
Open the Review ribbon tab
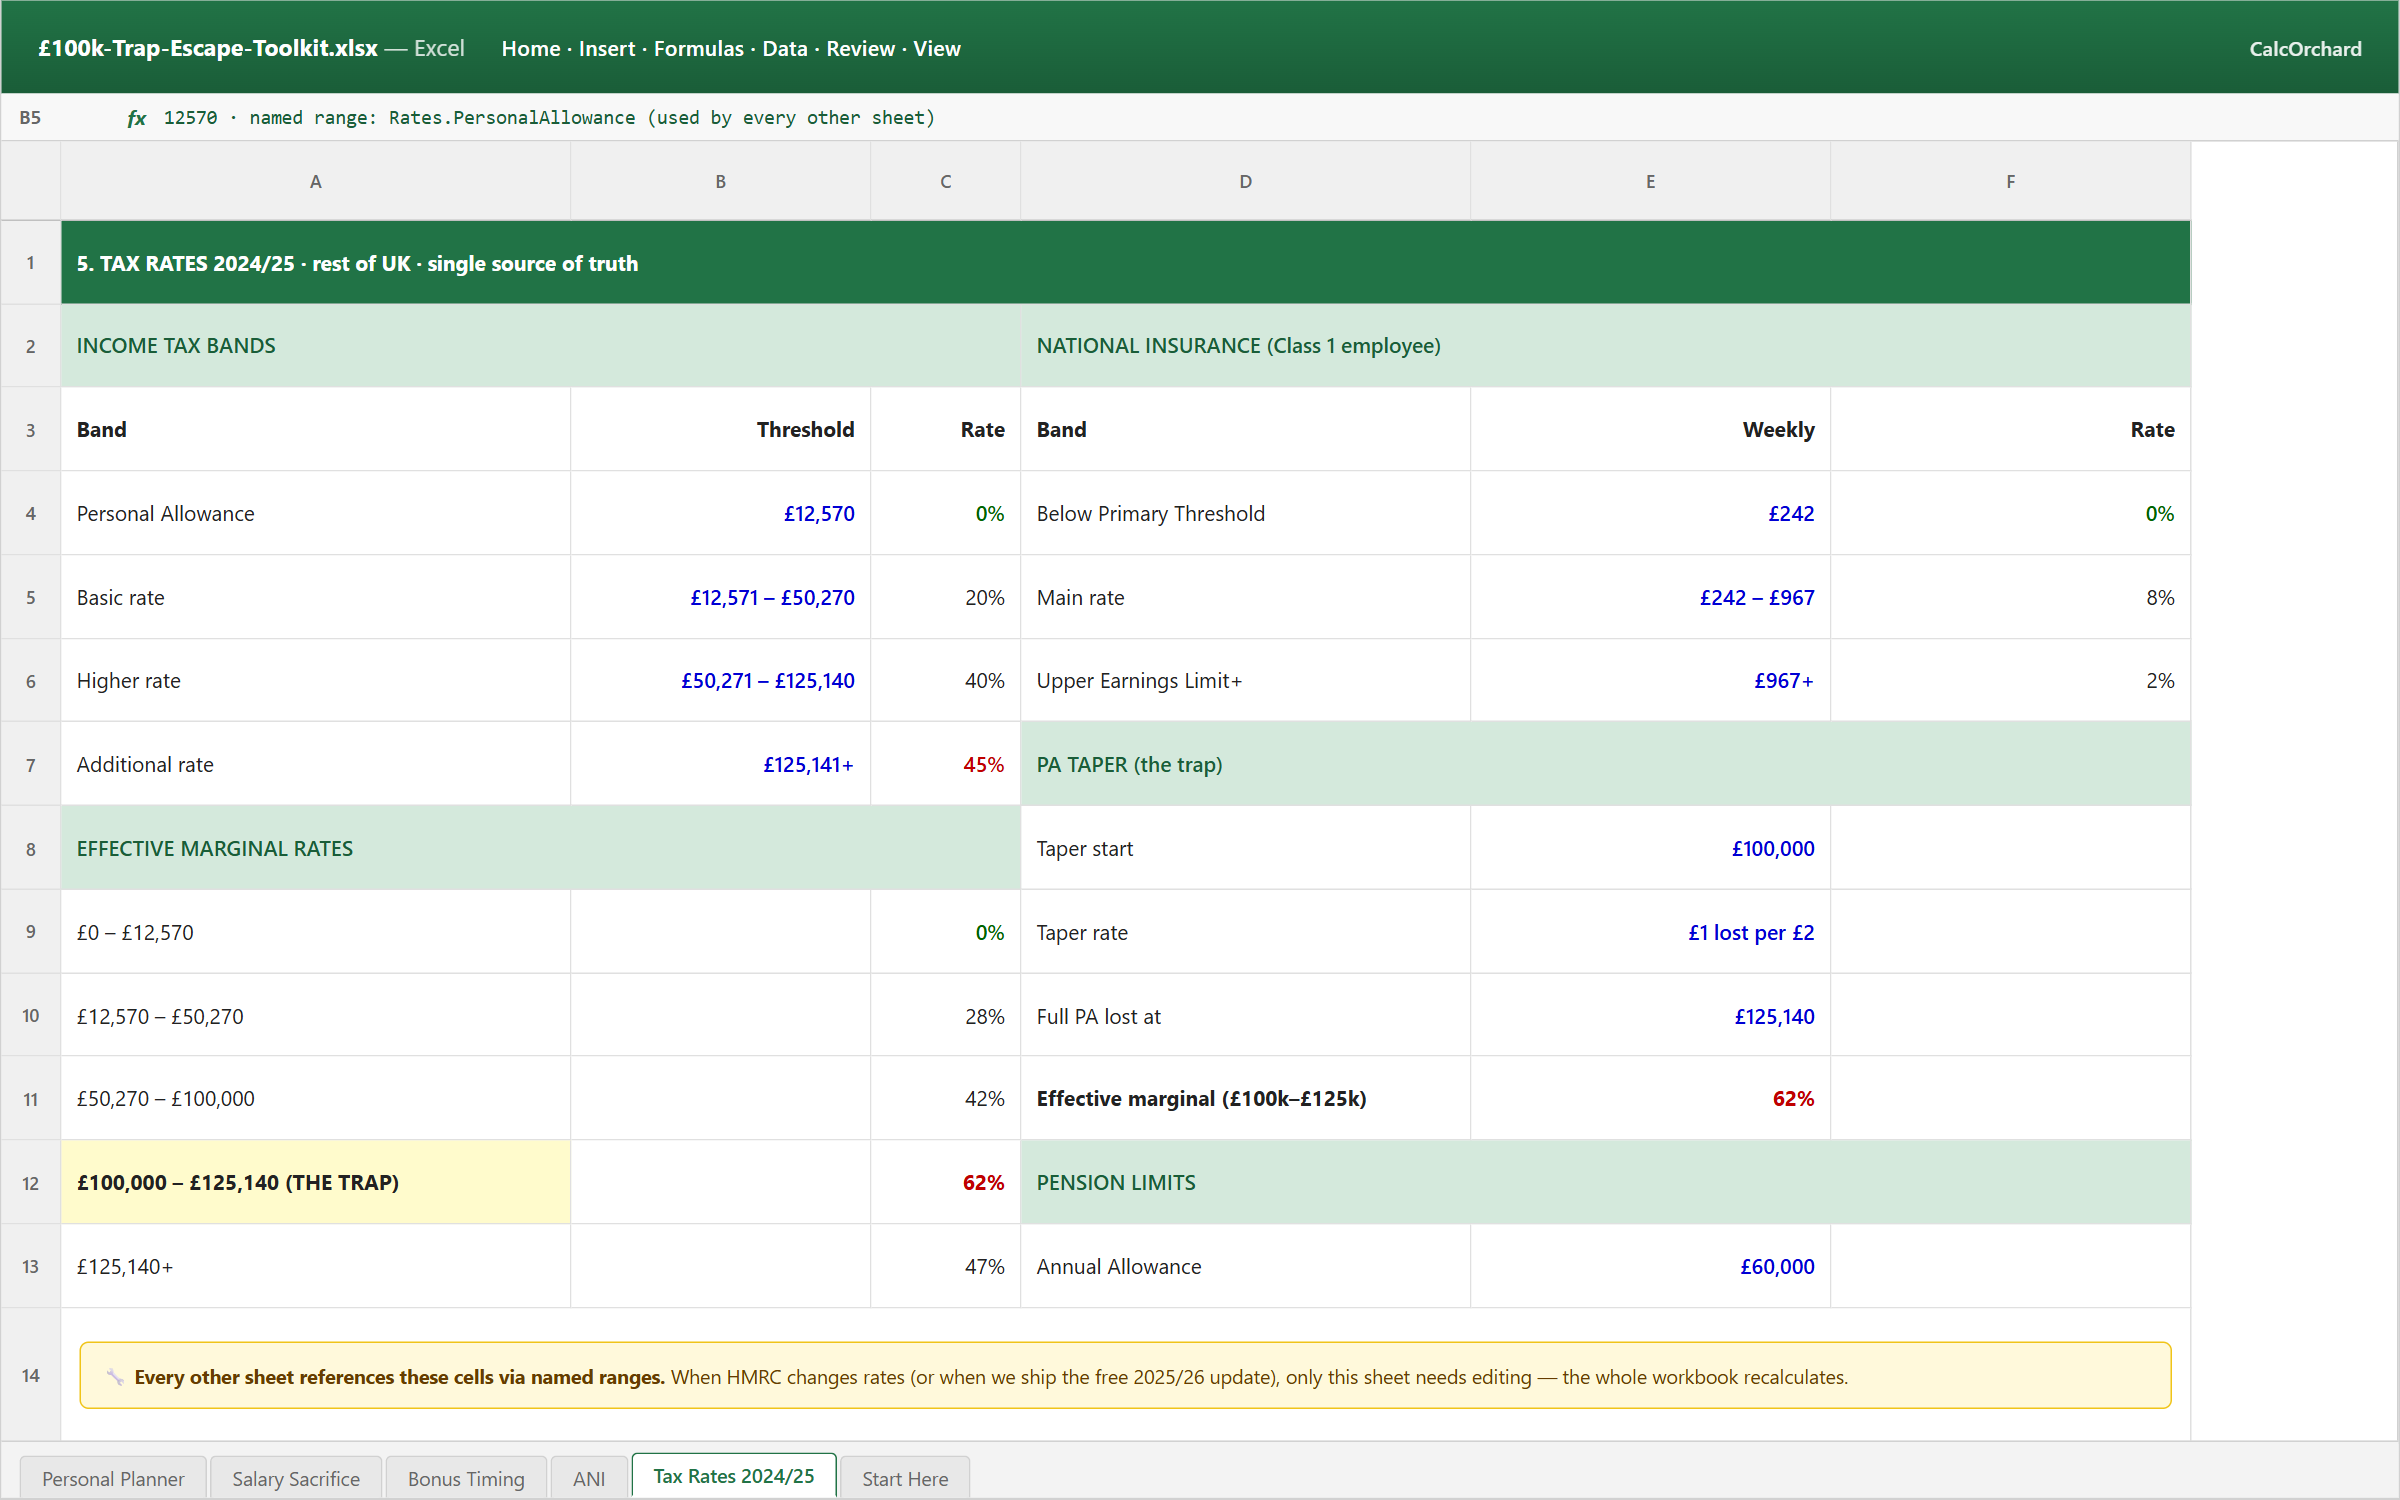(x=860, y=48)
